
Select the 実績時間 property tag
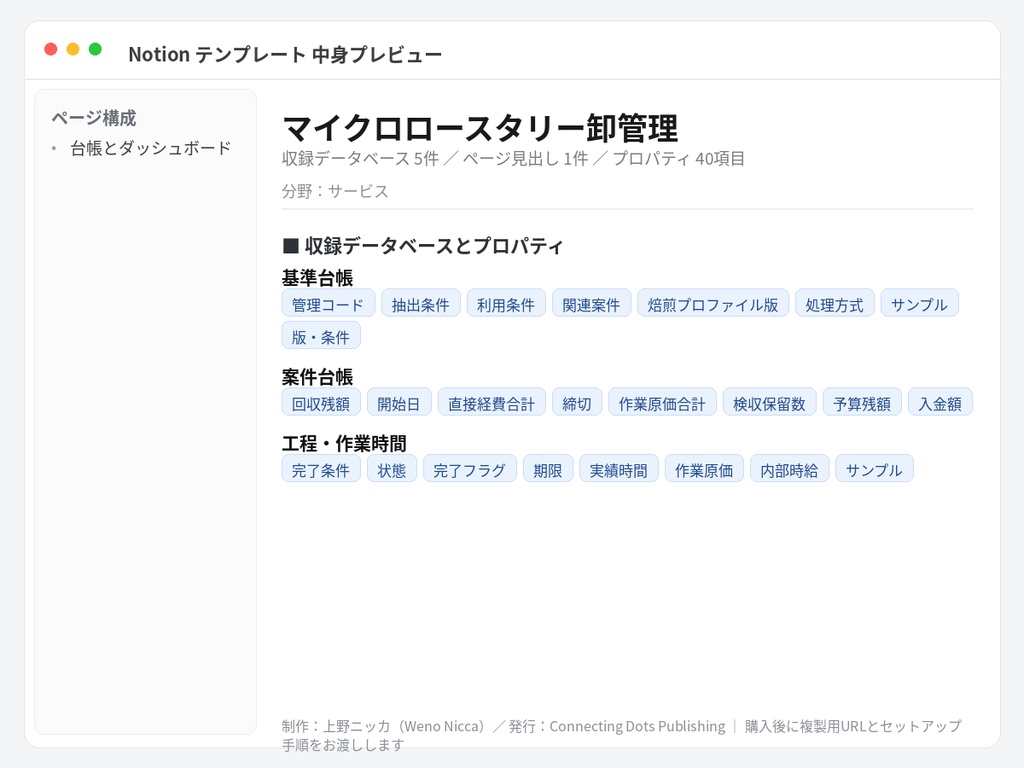619,469
